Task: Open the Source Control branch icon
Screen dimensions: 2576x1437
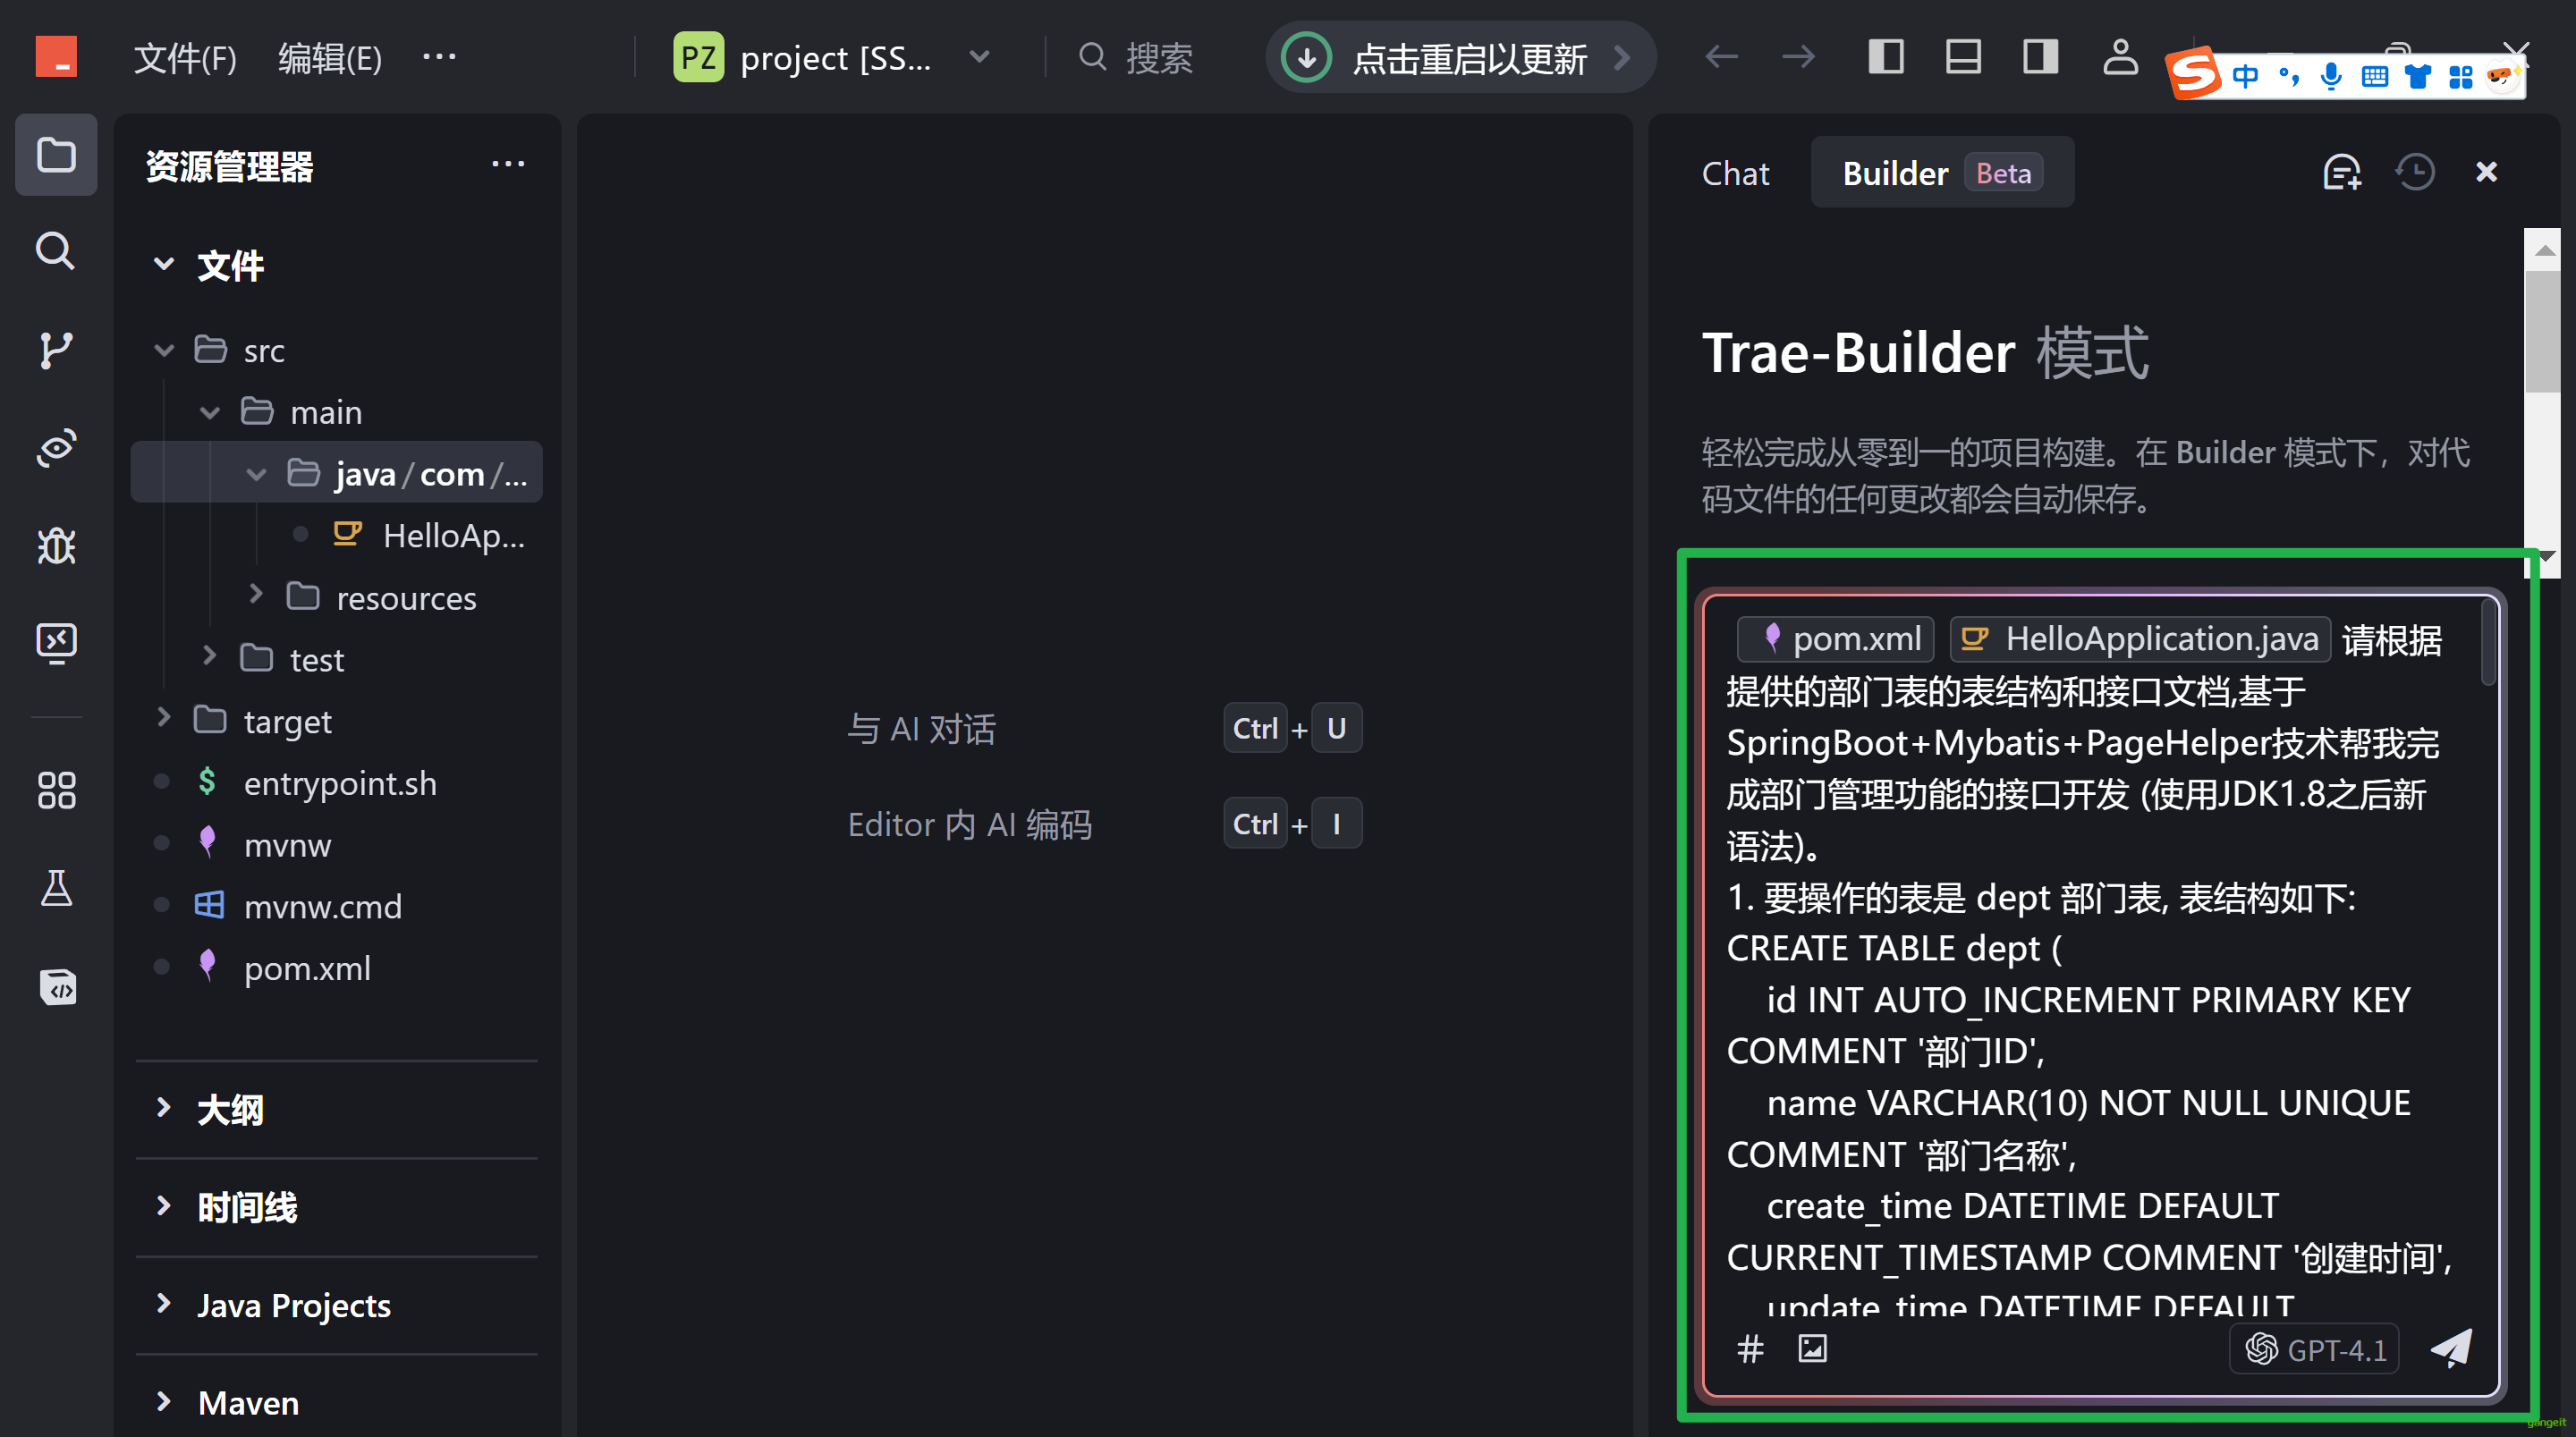Action: (56, 350)
